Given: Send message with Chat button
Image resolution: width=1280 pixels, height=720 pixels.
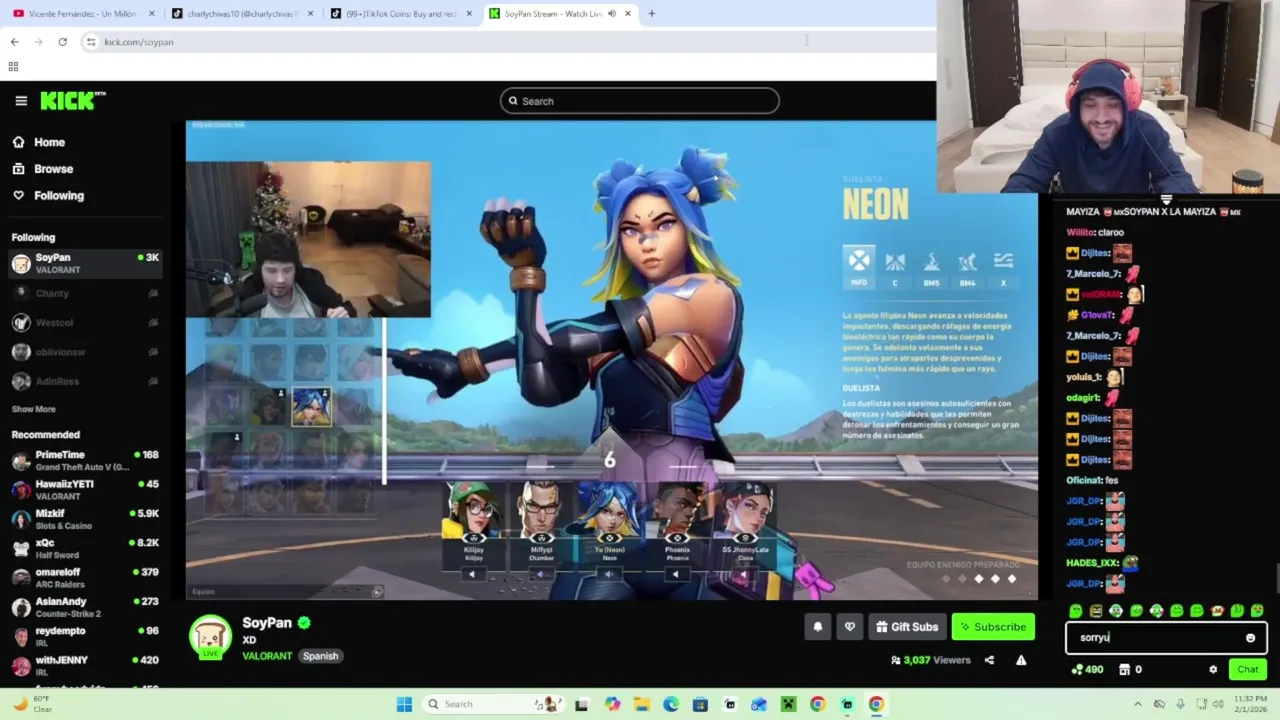Looking at the screenshot, I should tap(1248, 670).
